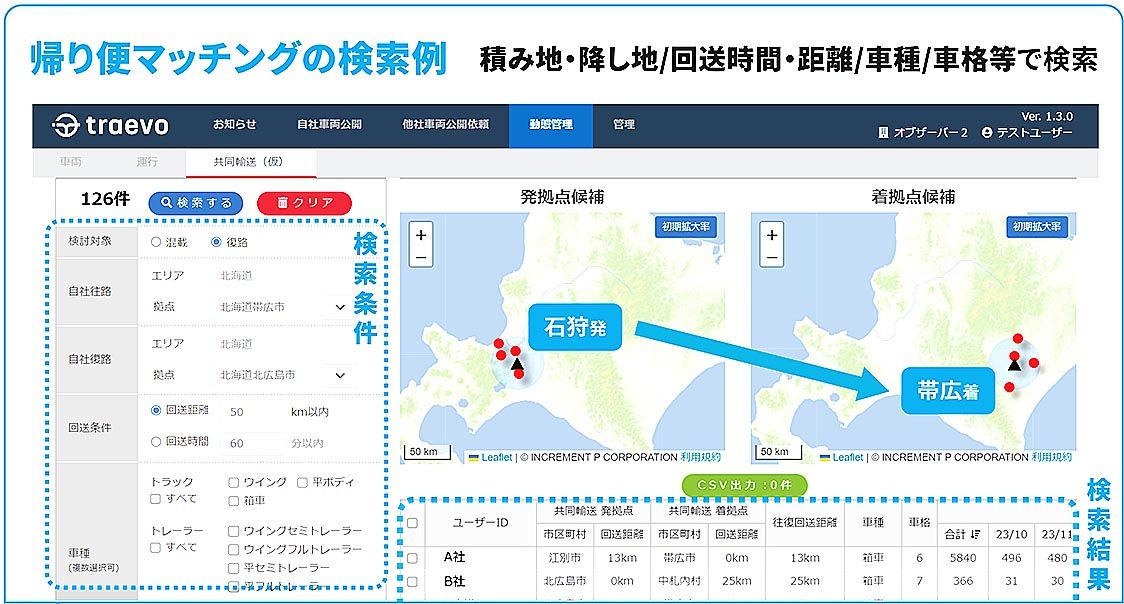Zoom out on the 発拠点候補 map

point(421,257)
